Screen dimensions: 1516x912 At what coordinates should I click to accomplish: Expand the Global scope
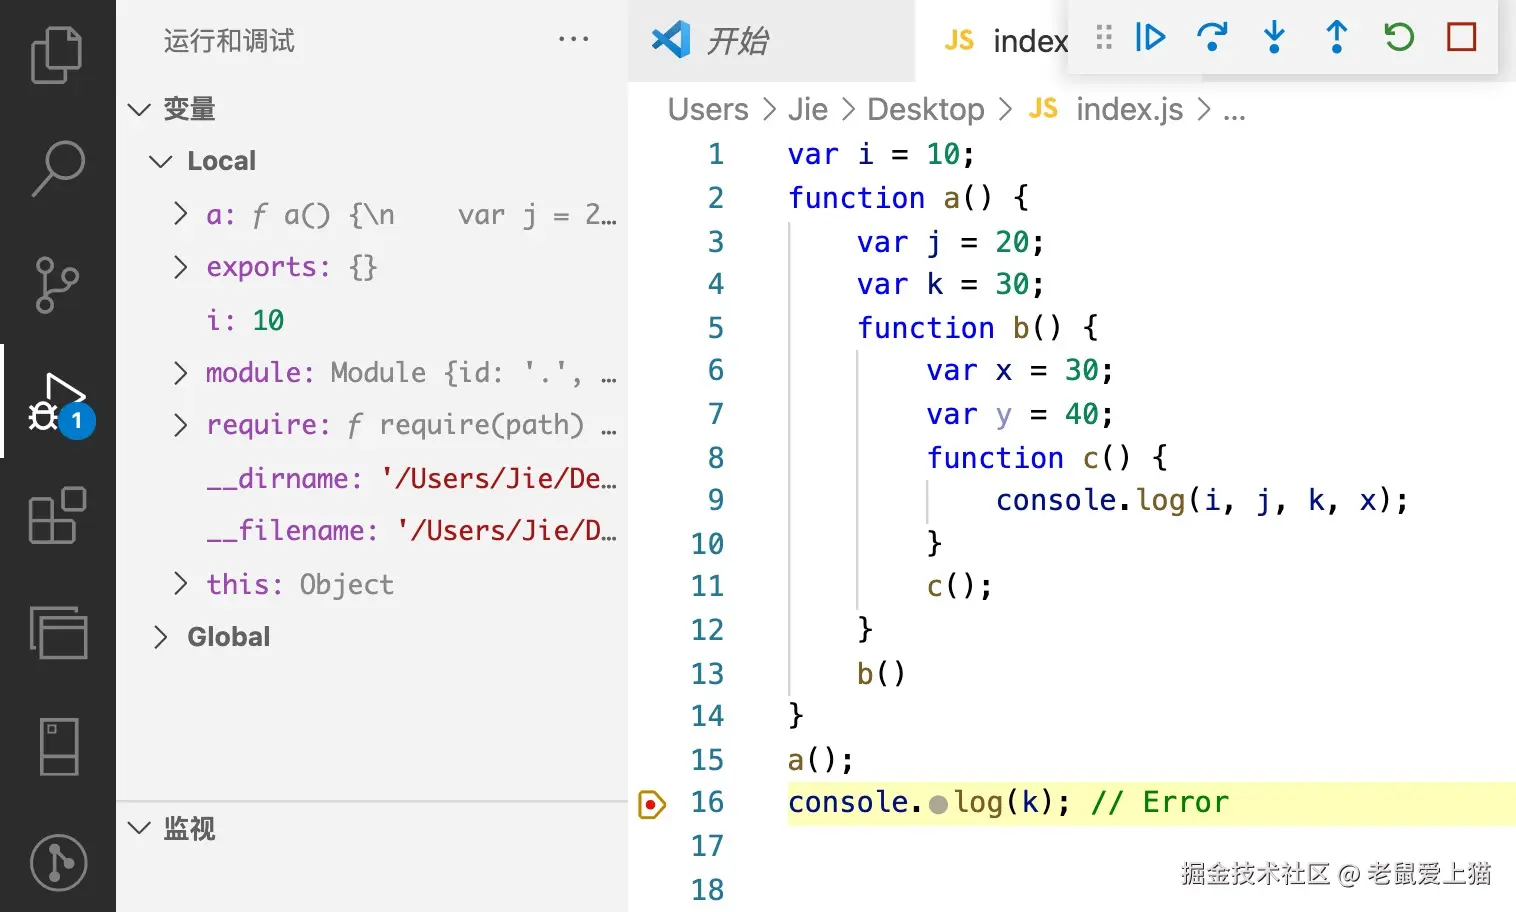(160, 637)
